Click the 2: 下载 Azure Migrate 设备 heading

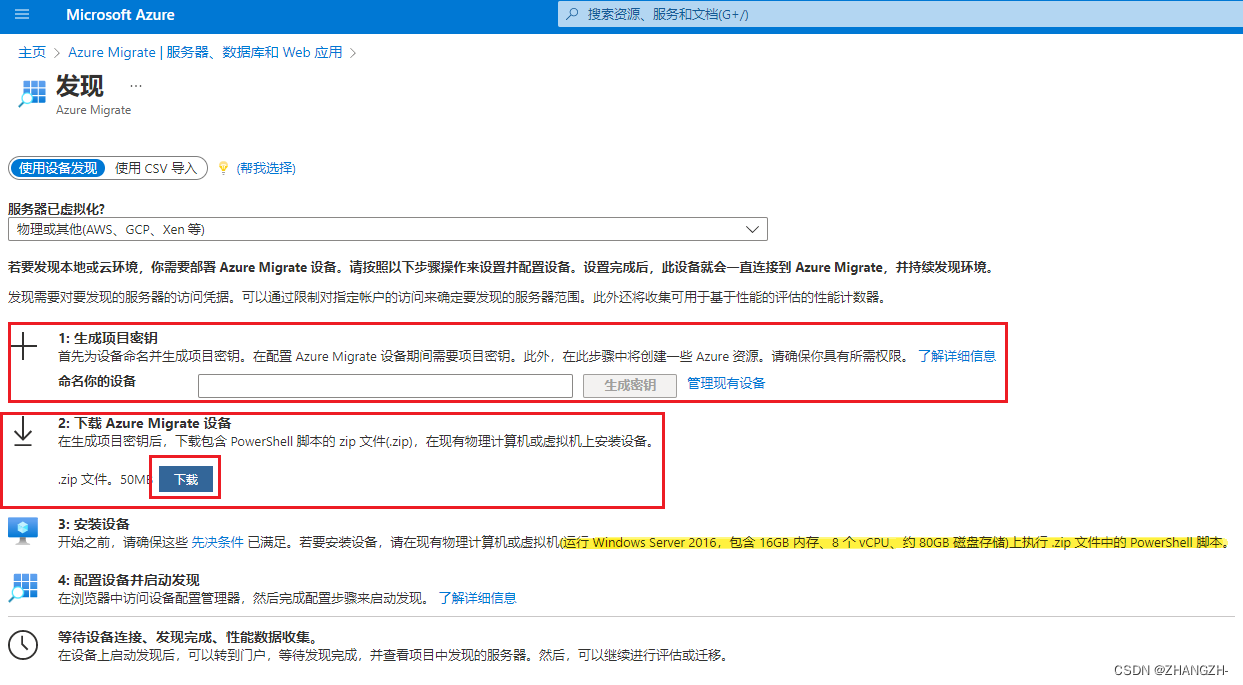click(x=145, y=423)
